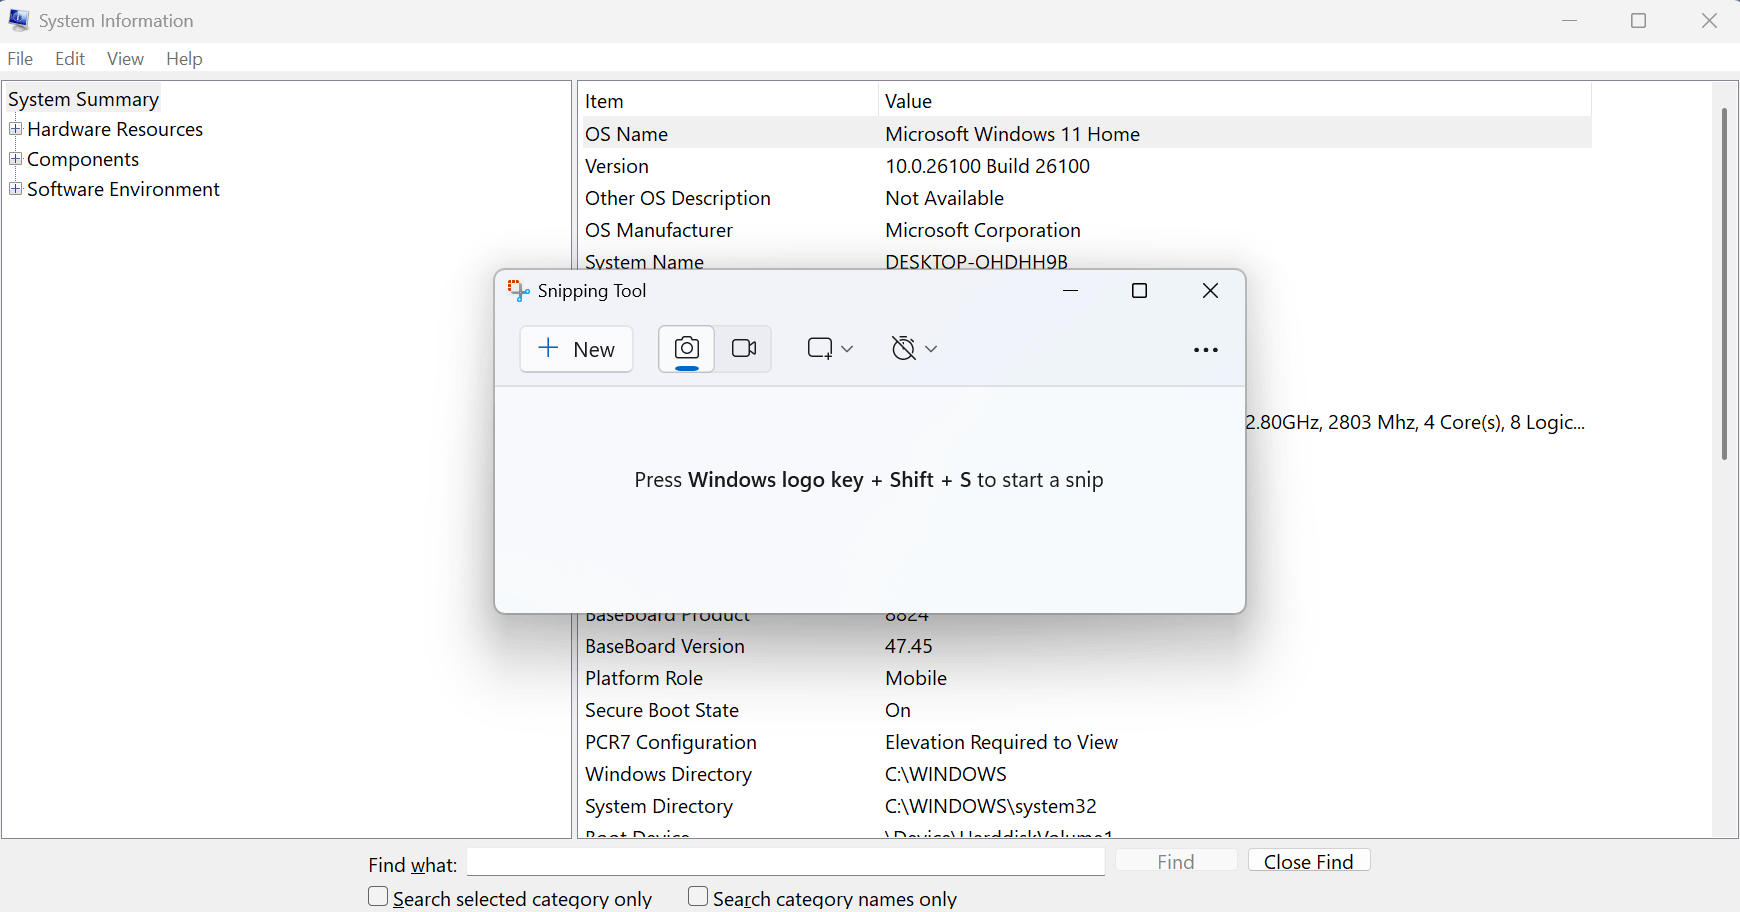Viewport: 1740px width, 912px height.
Task: Open the Edit menu
Action: coord(70,59)
